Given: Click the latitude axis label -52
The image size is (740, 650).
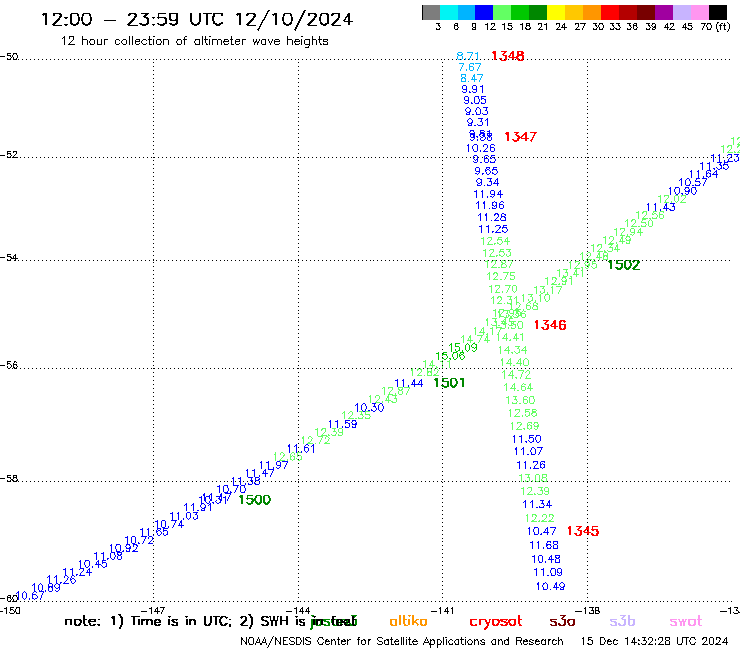Looking at the screenshot, I should click(9, 155).
